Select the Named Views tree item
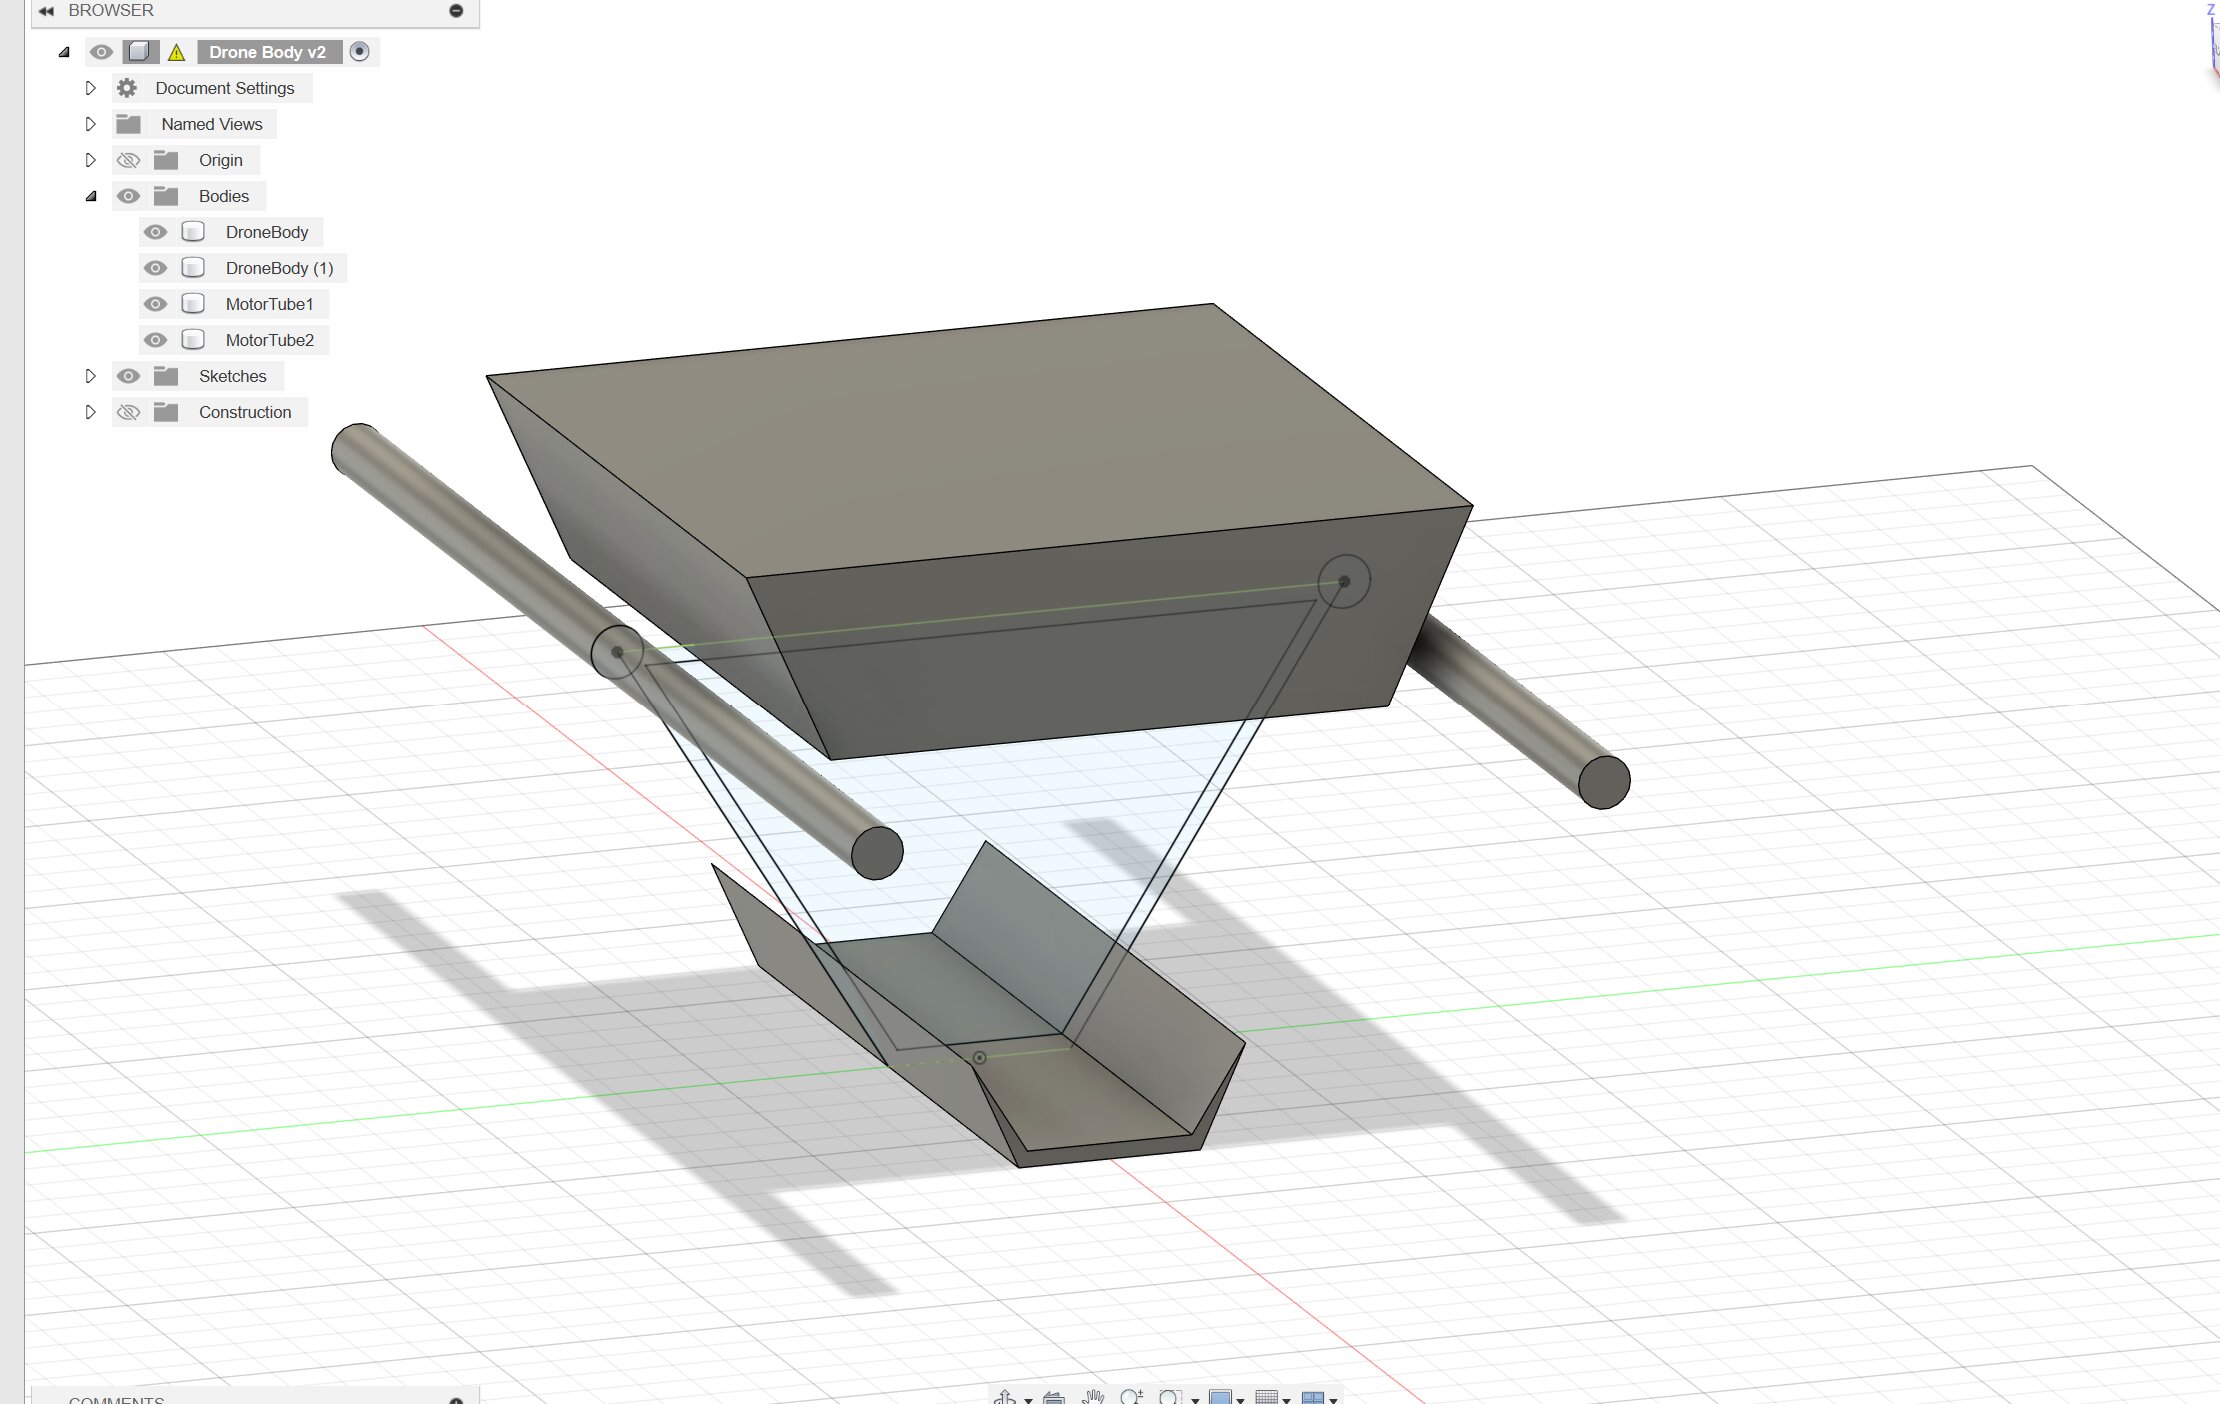 pos(212,124)
